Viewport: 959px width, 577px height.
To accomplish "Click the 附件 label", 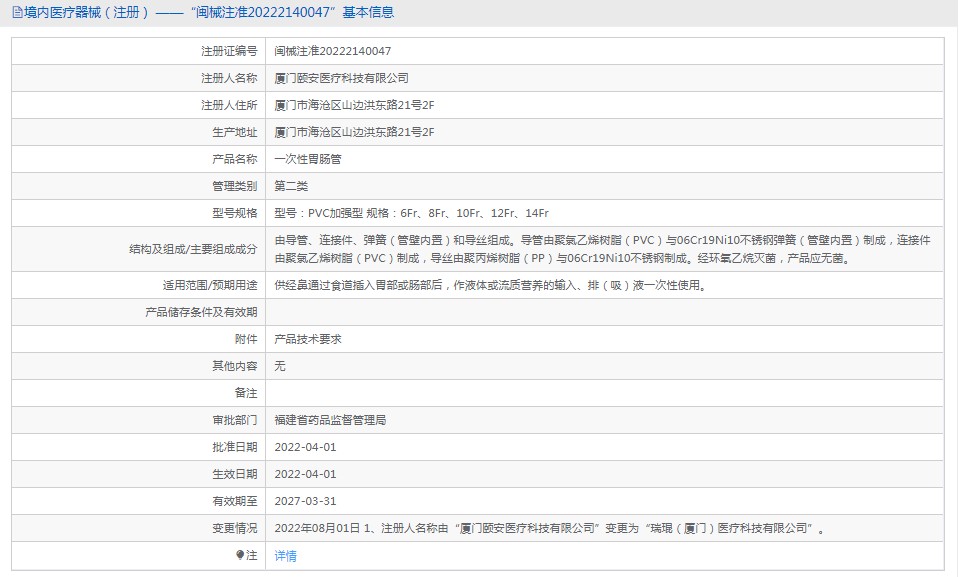I will pyautogui.click(x=246, y=339).
